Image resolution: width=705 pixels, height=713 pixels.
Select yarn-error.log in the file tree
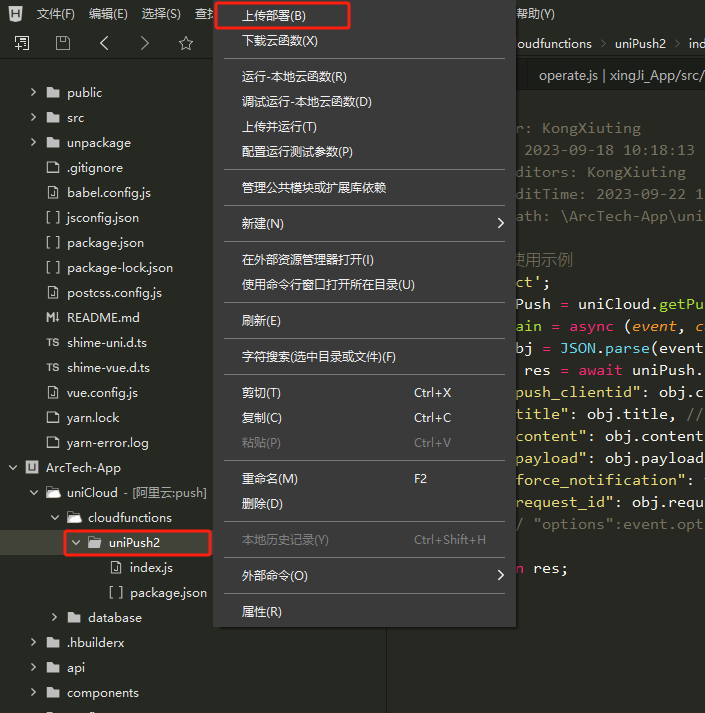coord(106,442)
